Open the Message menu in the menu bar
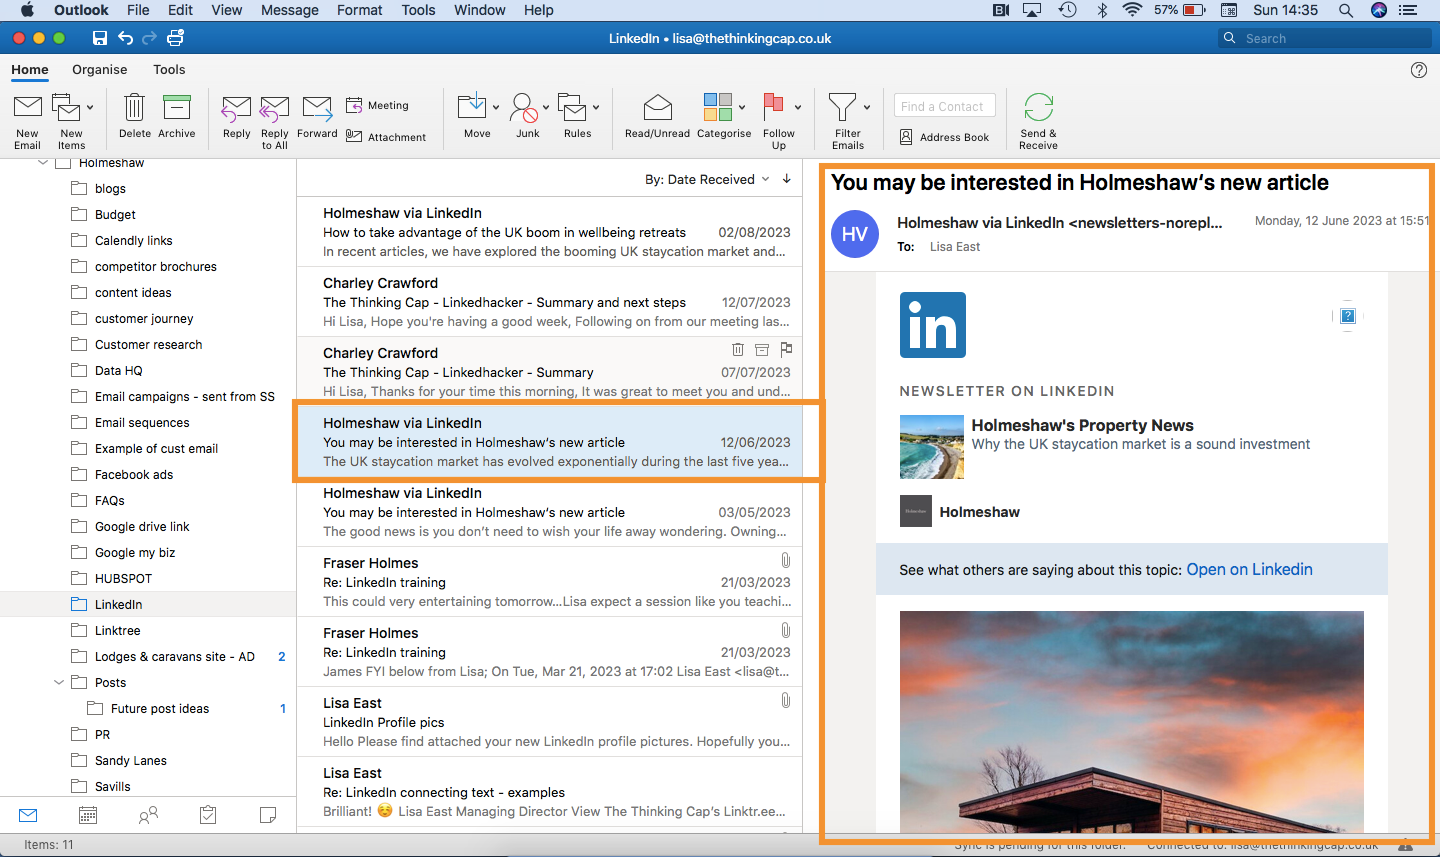Screen dimensions: 1440x857 coord(289,10)
